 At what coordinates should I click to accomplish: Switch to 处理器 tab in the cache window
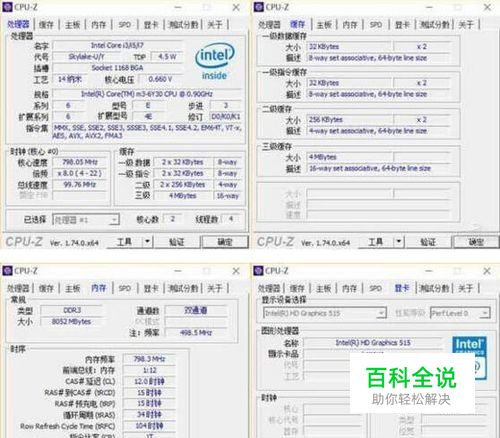269,24
